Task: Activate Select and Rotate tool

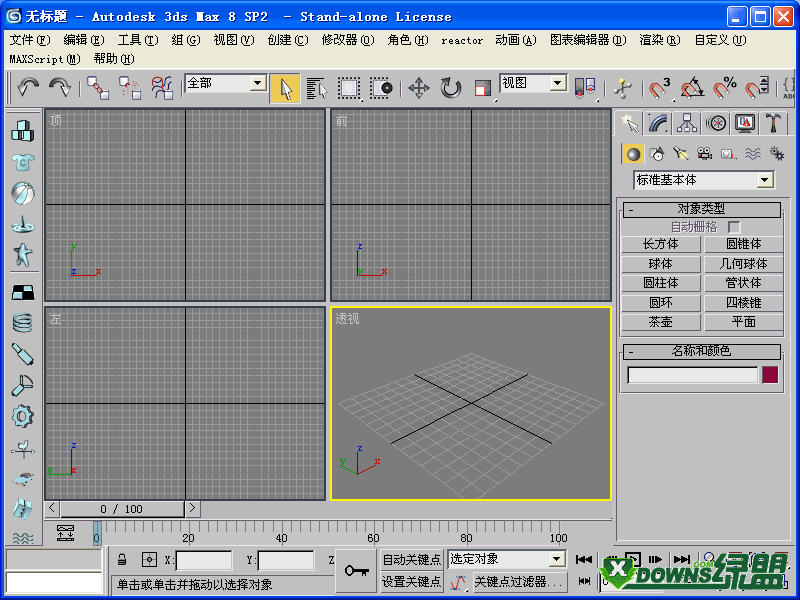Action: pos(451,88)
